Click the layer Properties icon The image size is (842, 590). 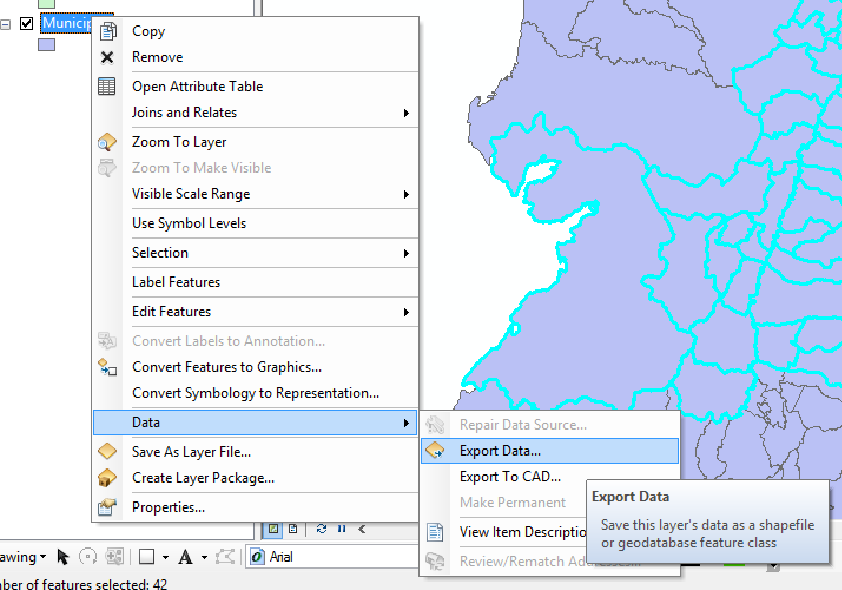pos(107,507)
